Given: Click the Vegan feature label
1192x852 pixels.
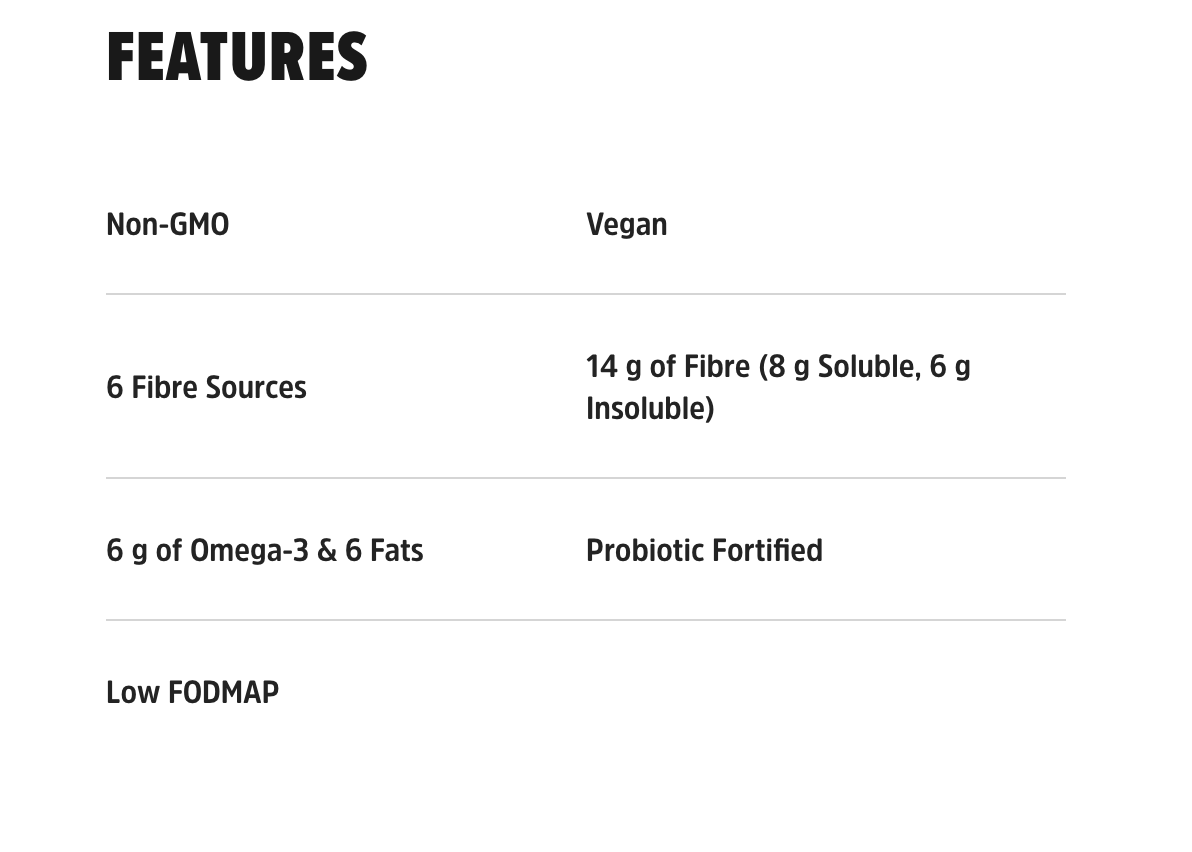Looking at the screenshot, I should (626, 224).
